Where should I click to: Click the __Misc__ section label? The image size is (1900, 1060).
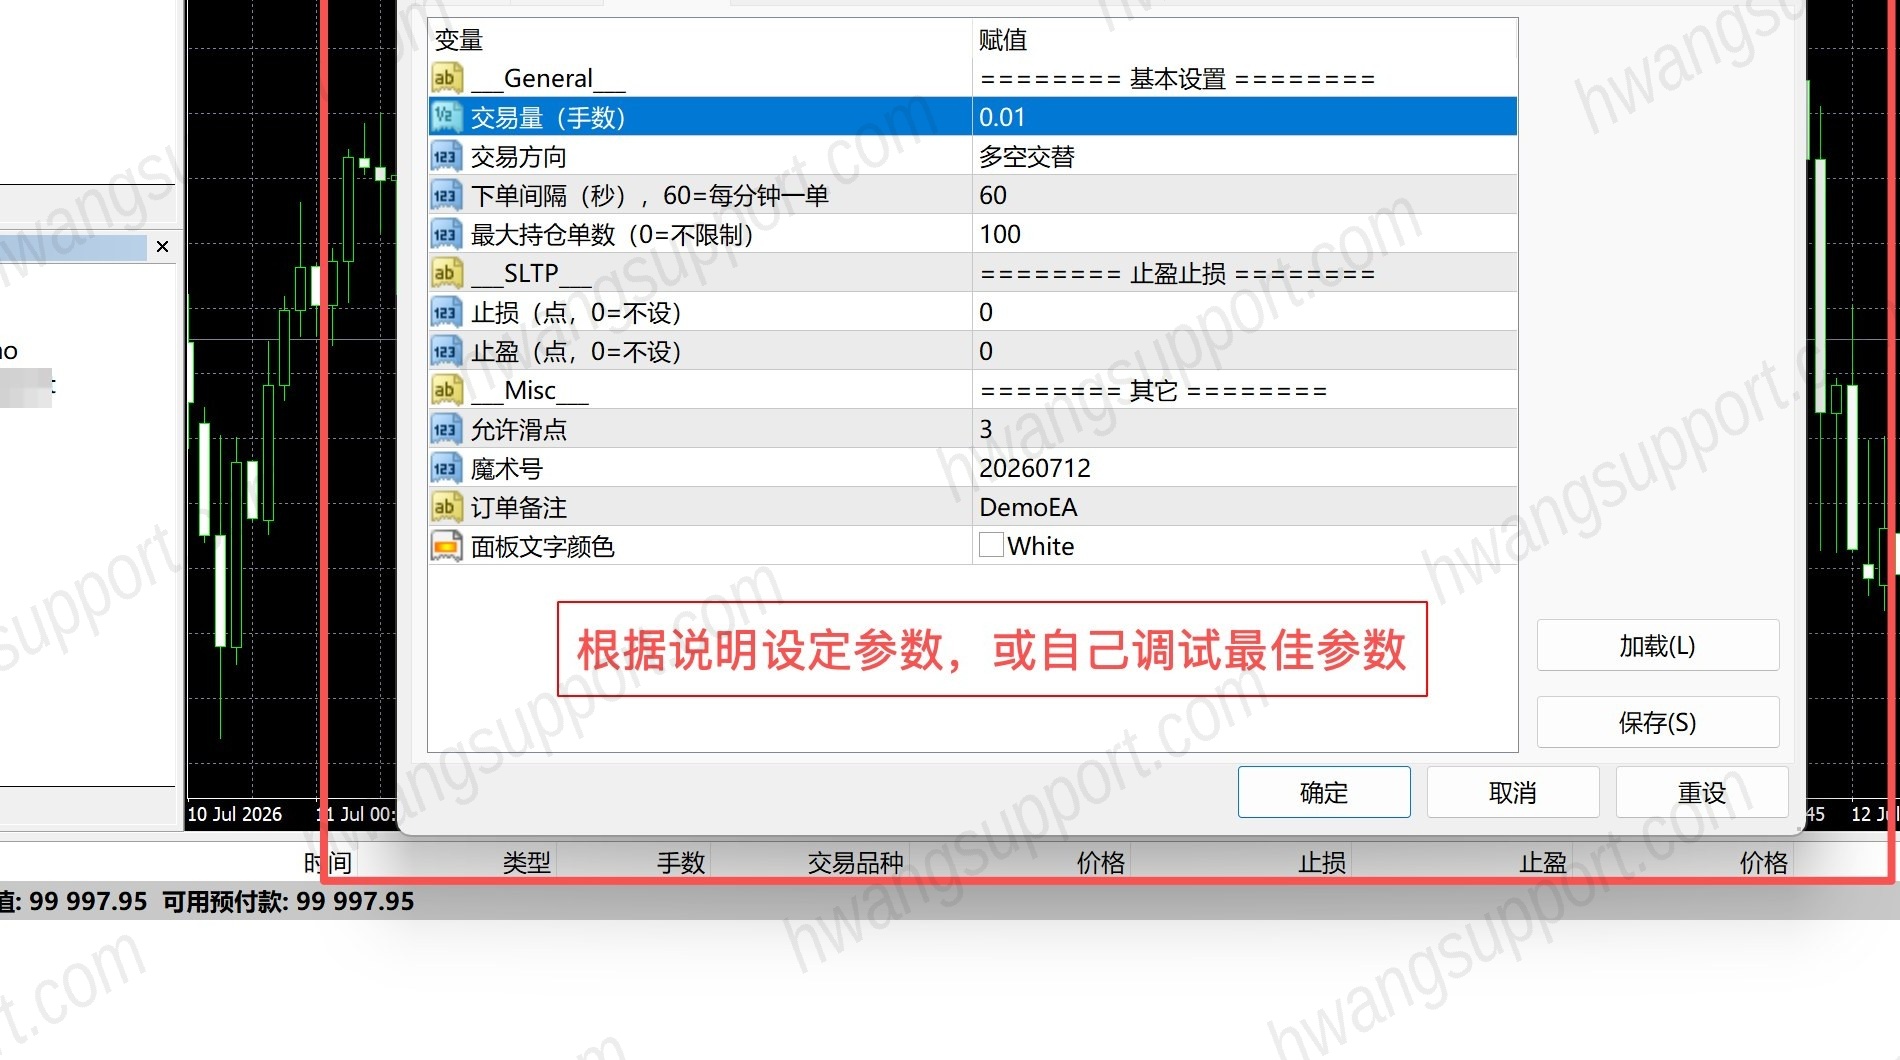click(529, 390)
